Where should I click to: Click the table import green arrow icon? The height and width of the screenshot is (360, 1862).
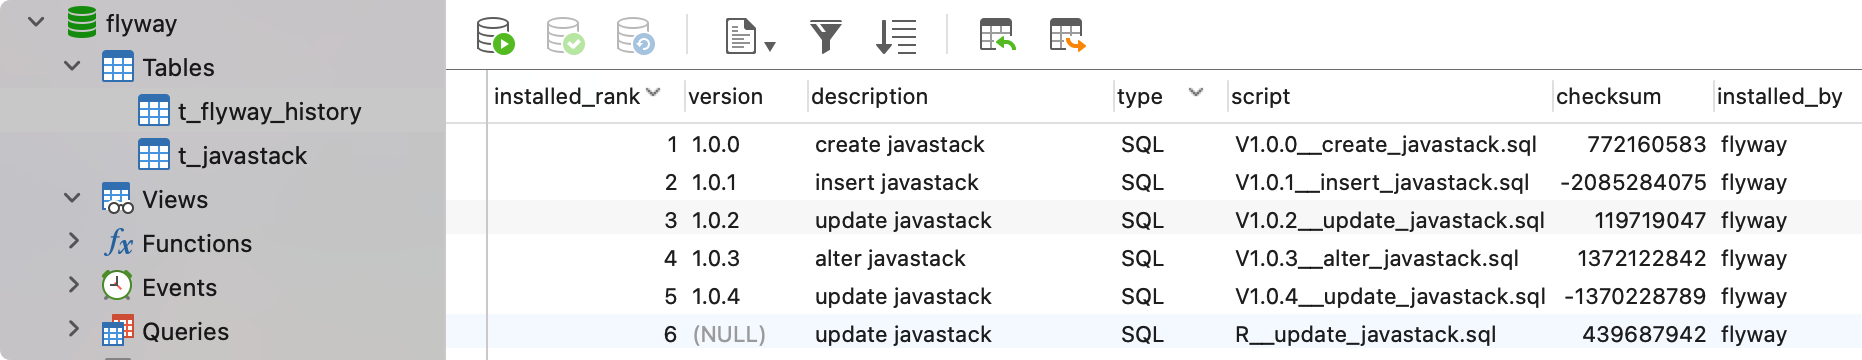997,36
